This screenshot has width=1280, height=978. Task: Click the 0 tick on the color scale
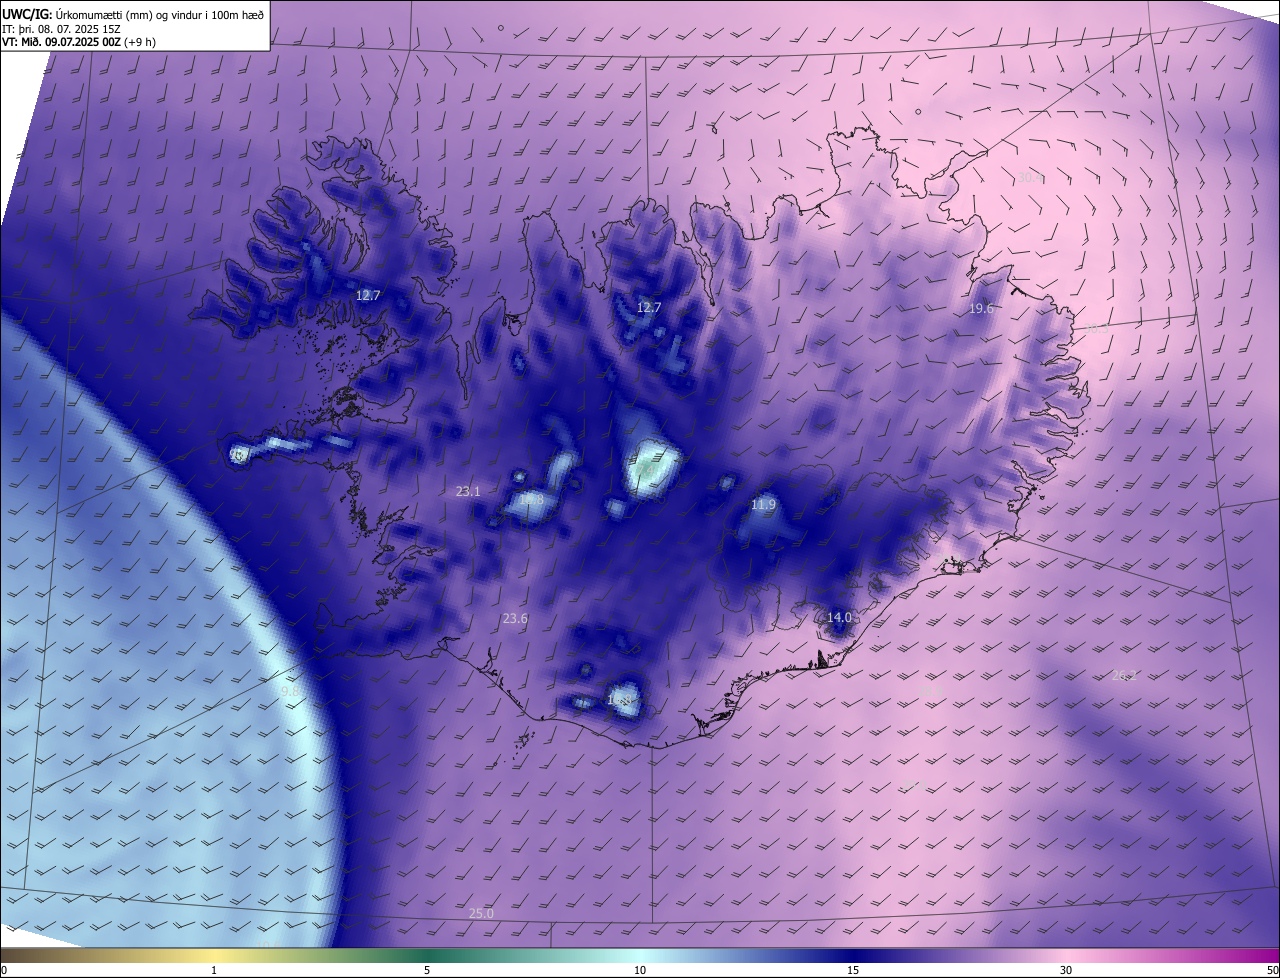3,970
